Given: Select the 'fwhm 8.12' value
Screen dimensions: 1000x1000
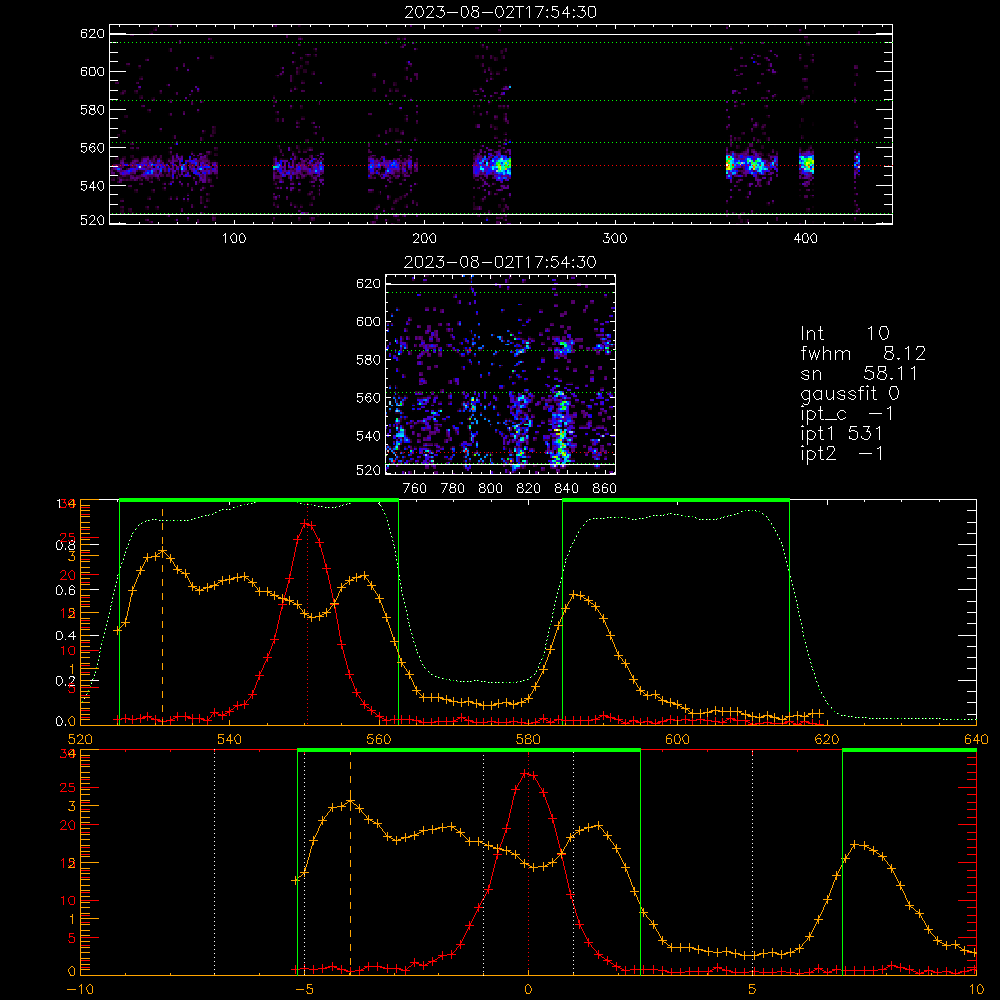Looking at the screenshot, I should point(863,353).
